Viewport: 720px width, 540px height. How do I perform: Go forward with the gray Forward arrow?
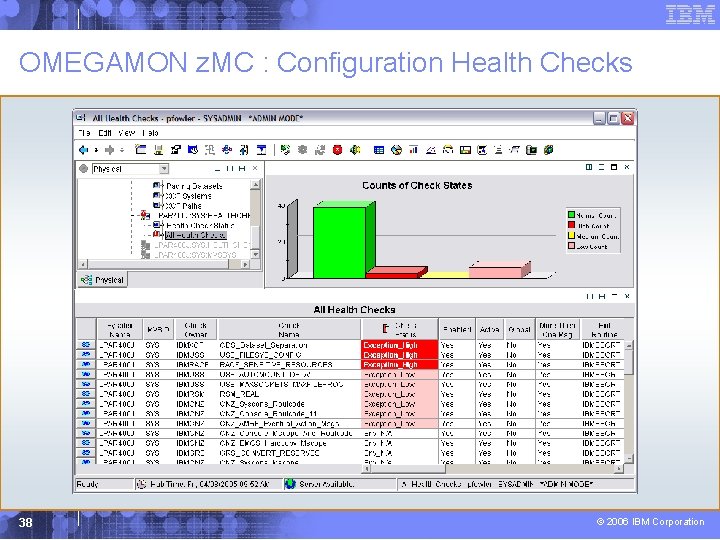[109, 150]
